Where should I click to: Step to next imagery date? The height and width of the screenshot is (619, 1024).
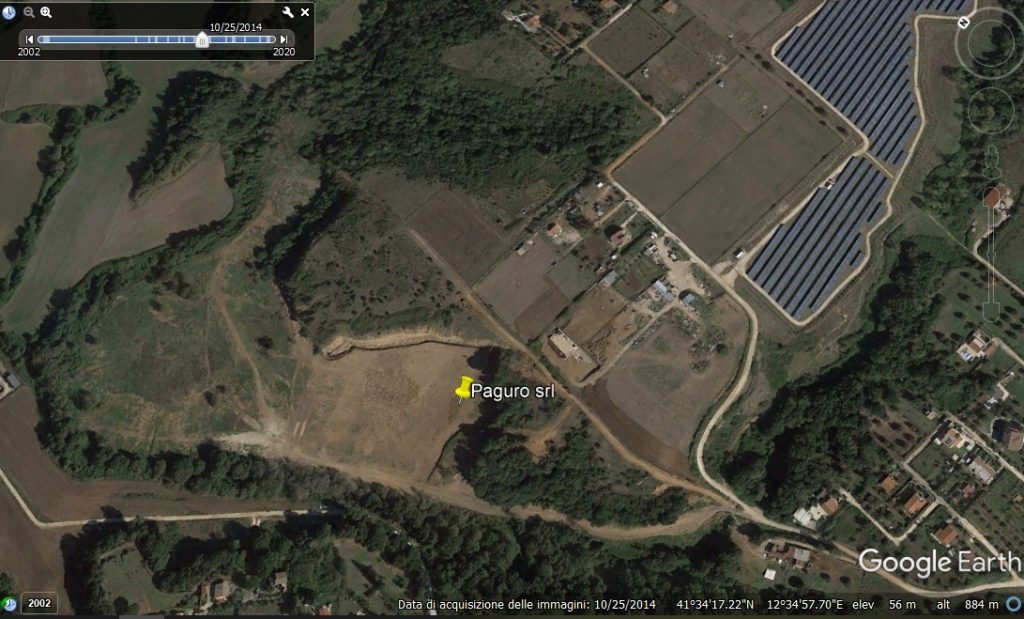point(283,39)
